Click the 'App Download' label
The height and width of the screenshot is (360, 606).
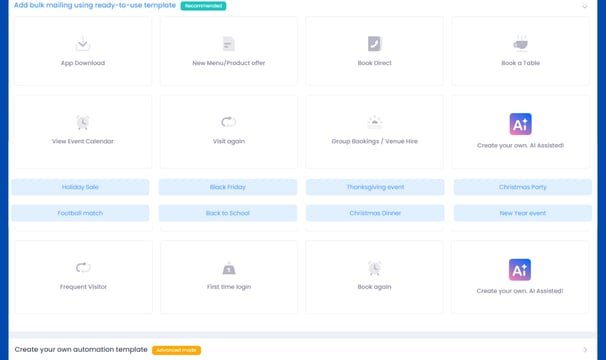83,63
